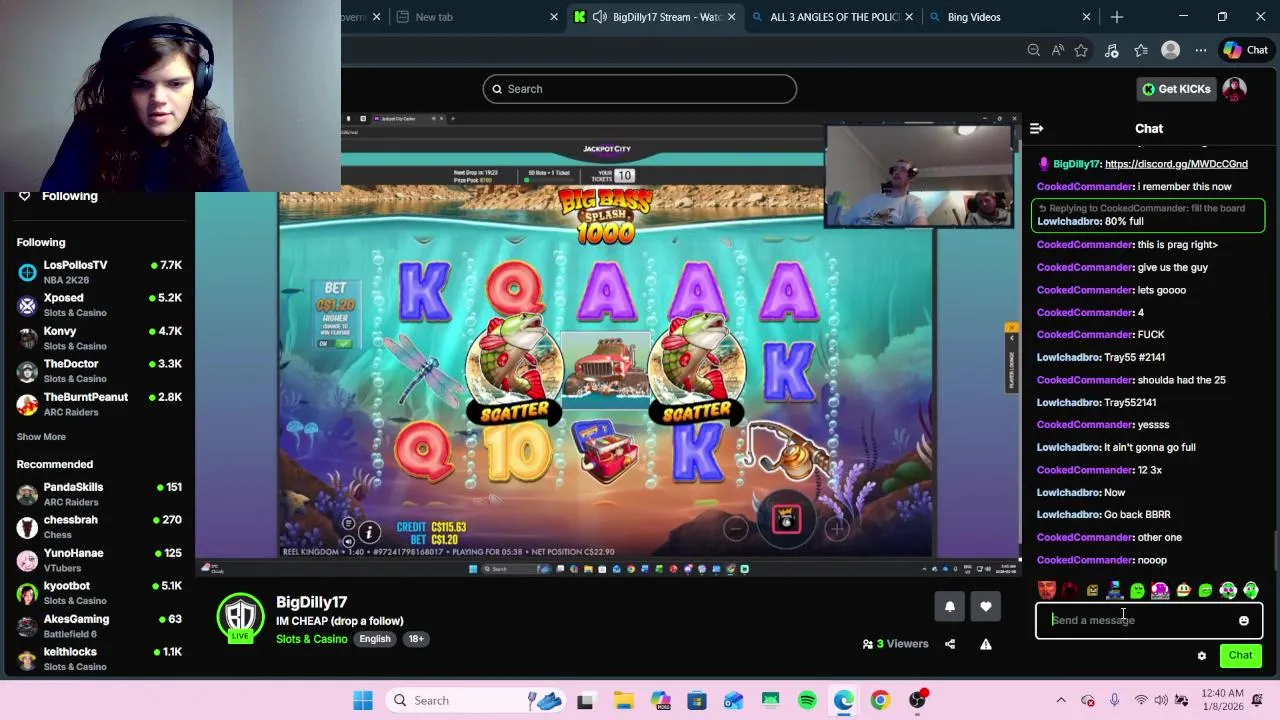This screenshot has width=1280, height=720.
Task: Collapse the chat panel arrow icon
Action: tap(1036, 128)
